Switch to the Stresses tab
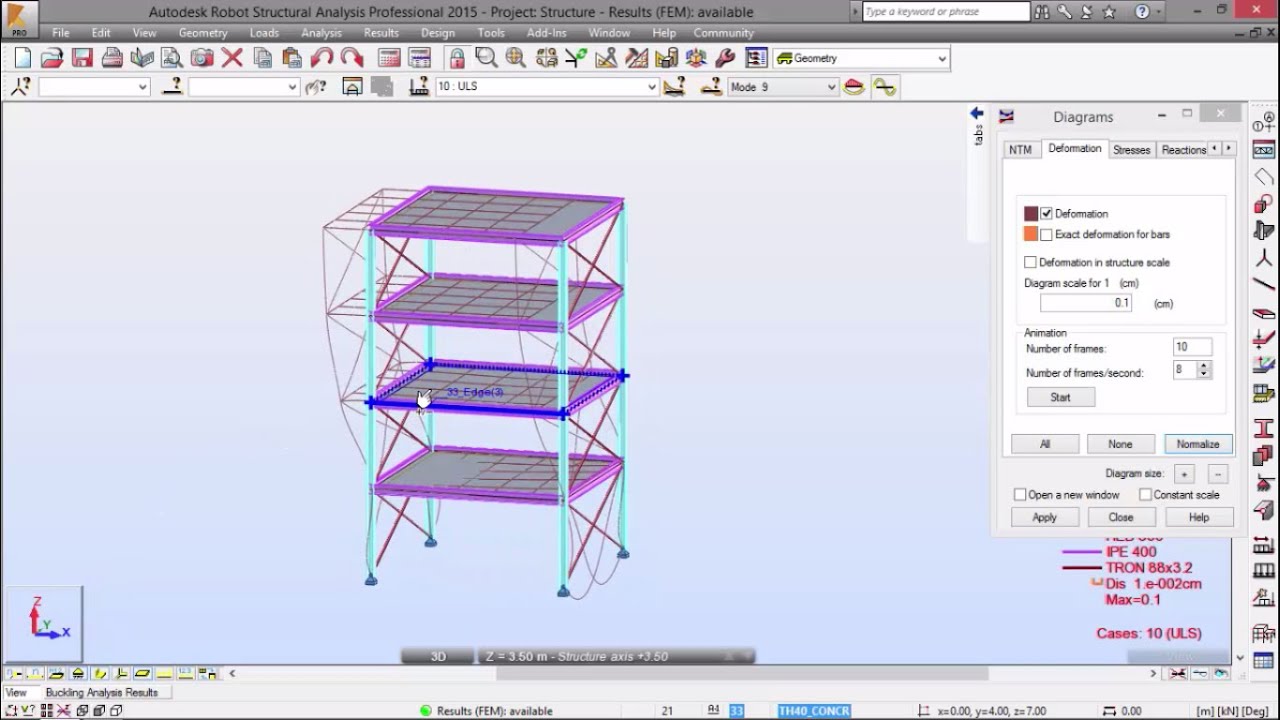 (1131, 149)
